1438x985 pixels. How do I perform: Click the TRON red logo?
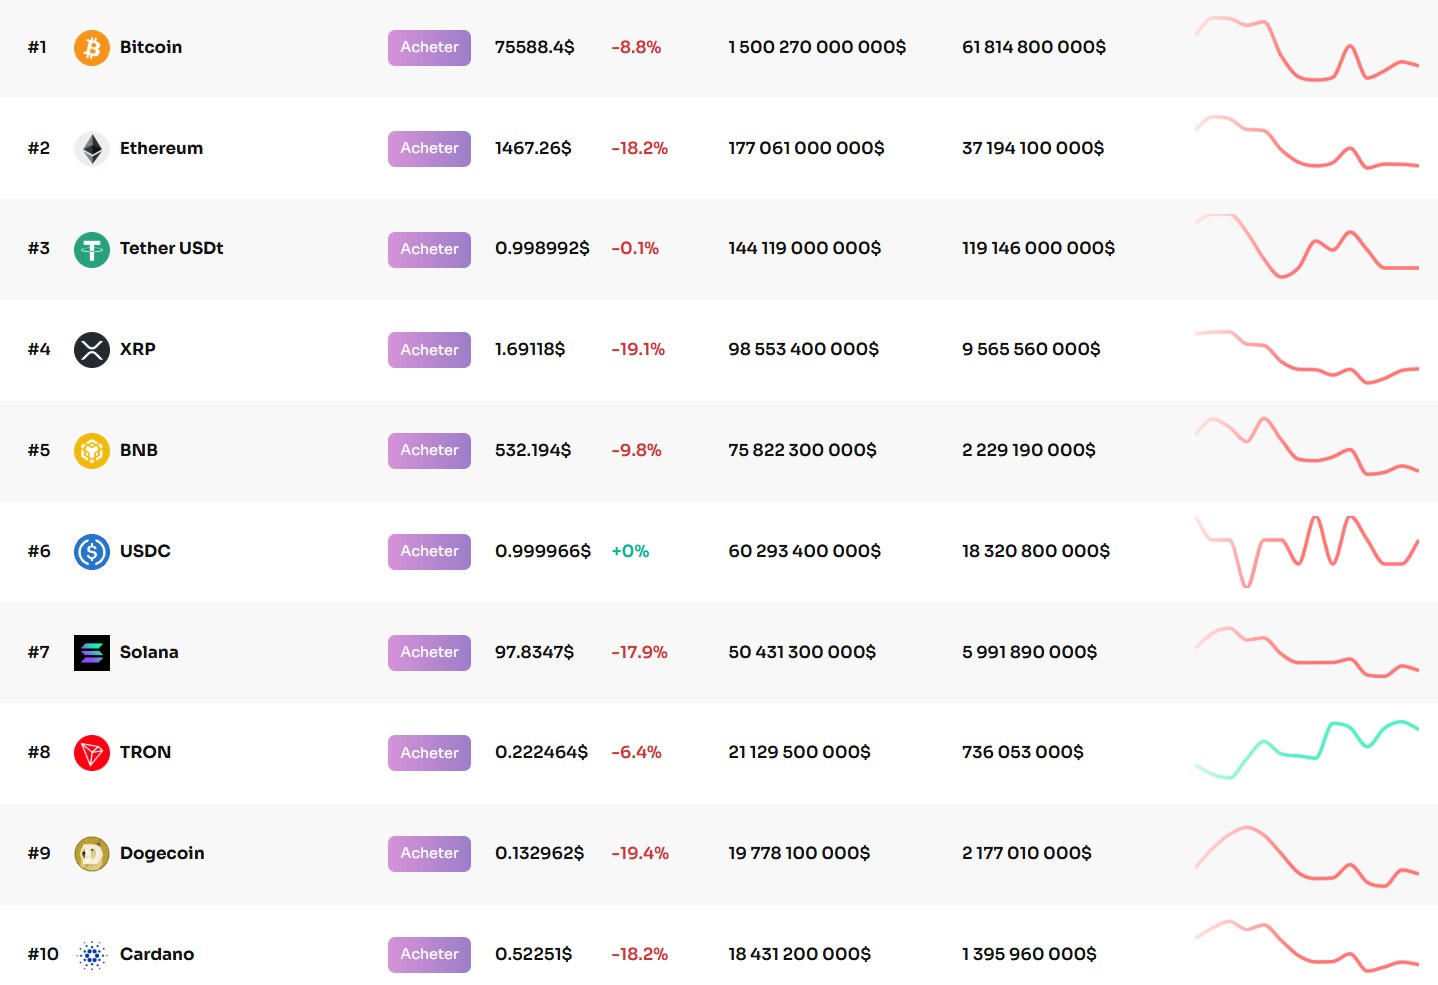coord(91,752)
